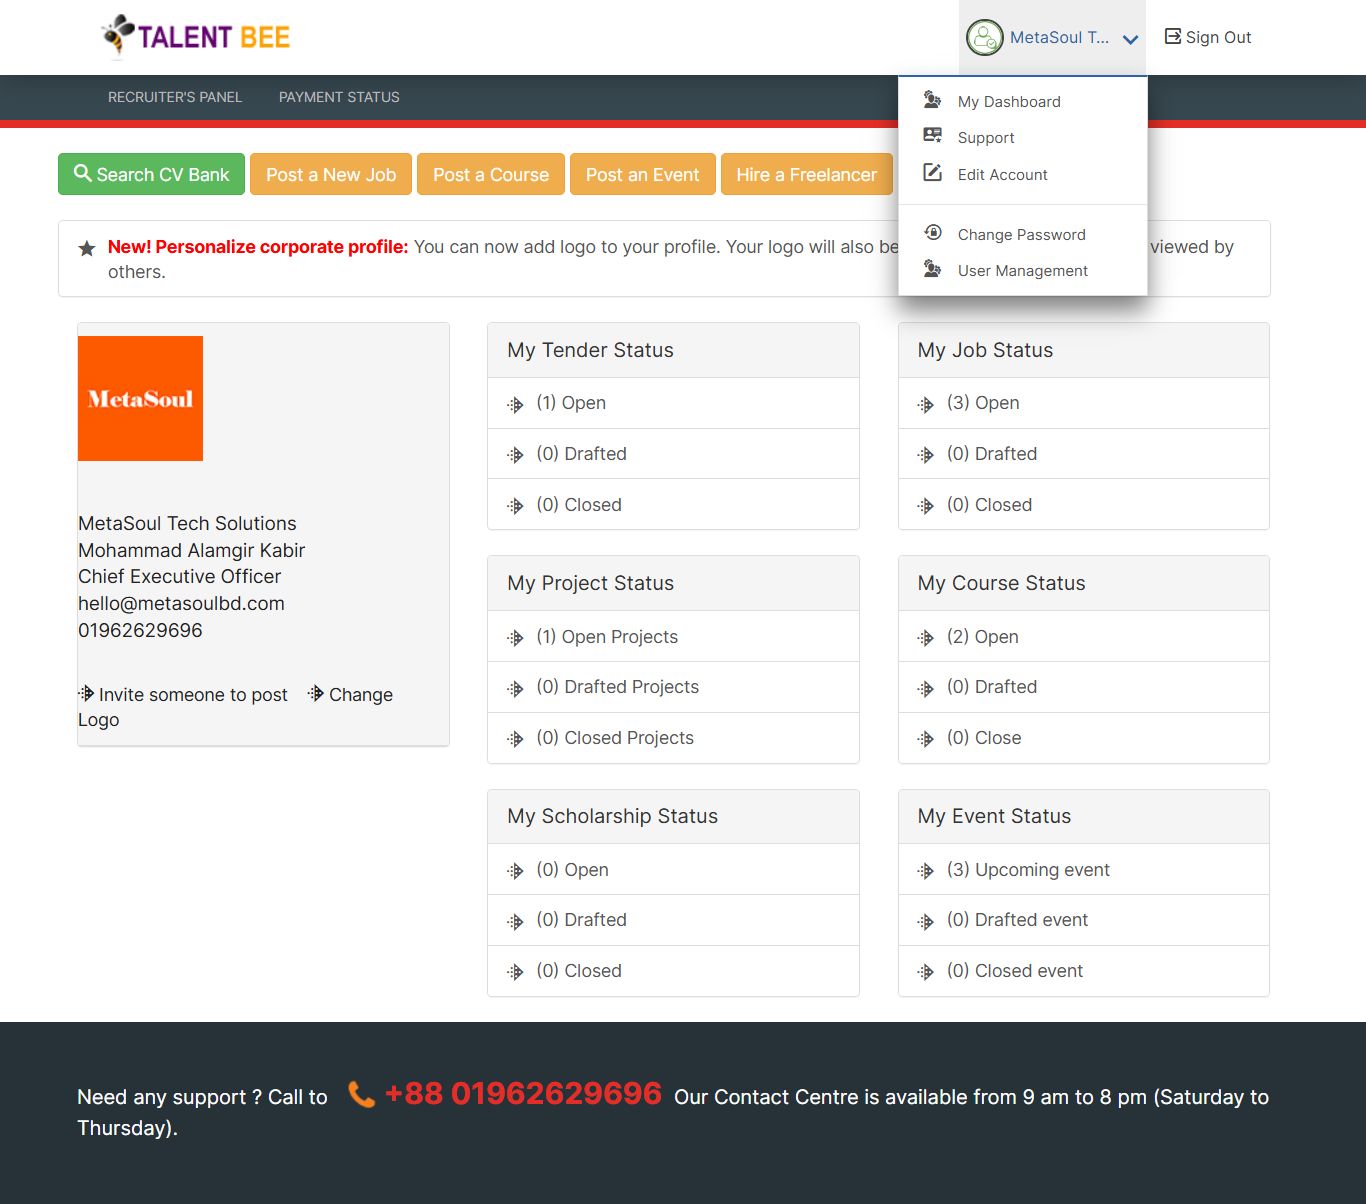Click the Post an Event button

643,174
